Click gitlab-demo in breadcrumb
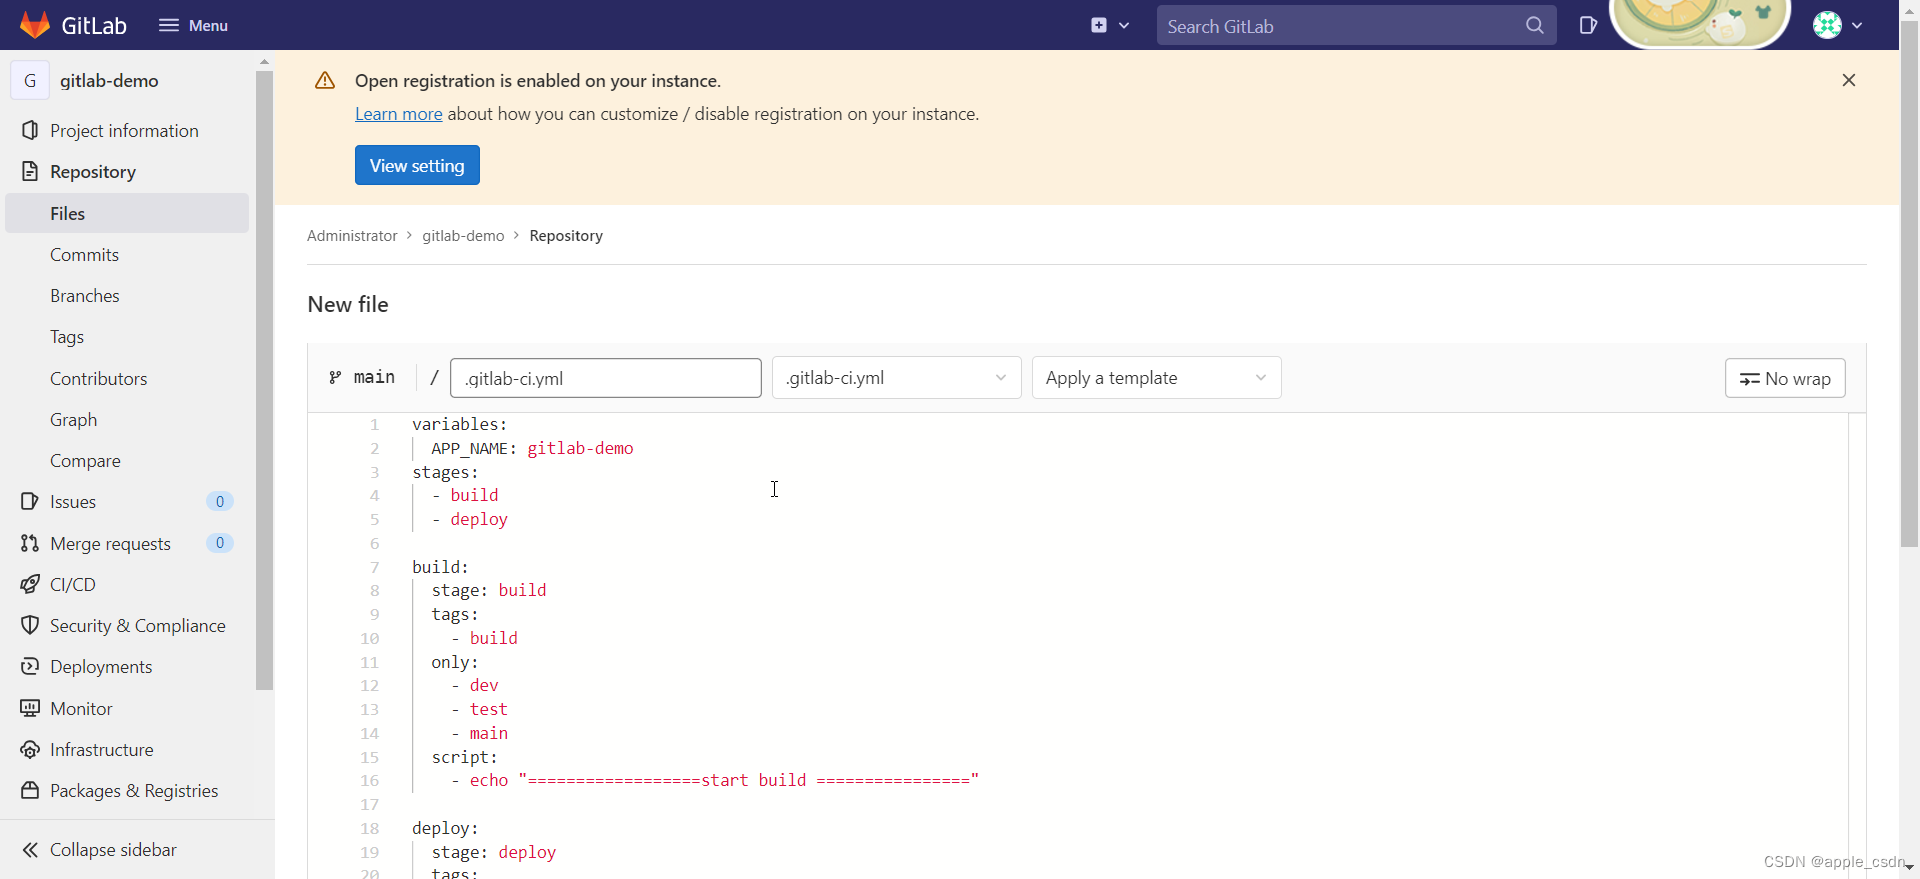 coord(463,236)
